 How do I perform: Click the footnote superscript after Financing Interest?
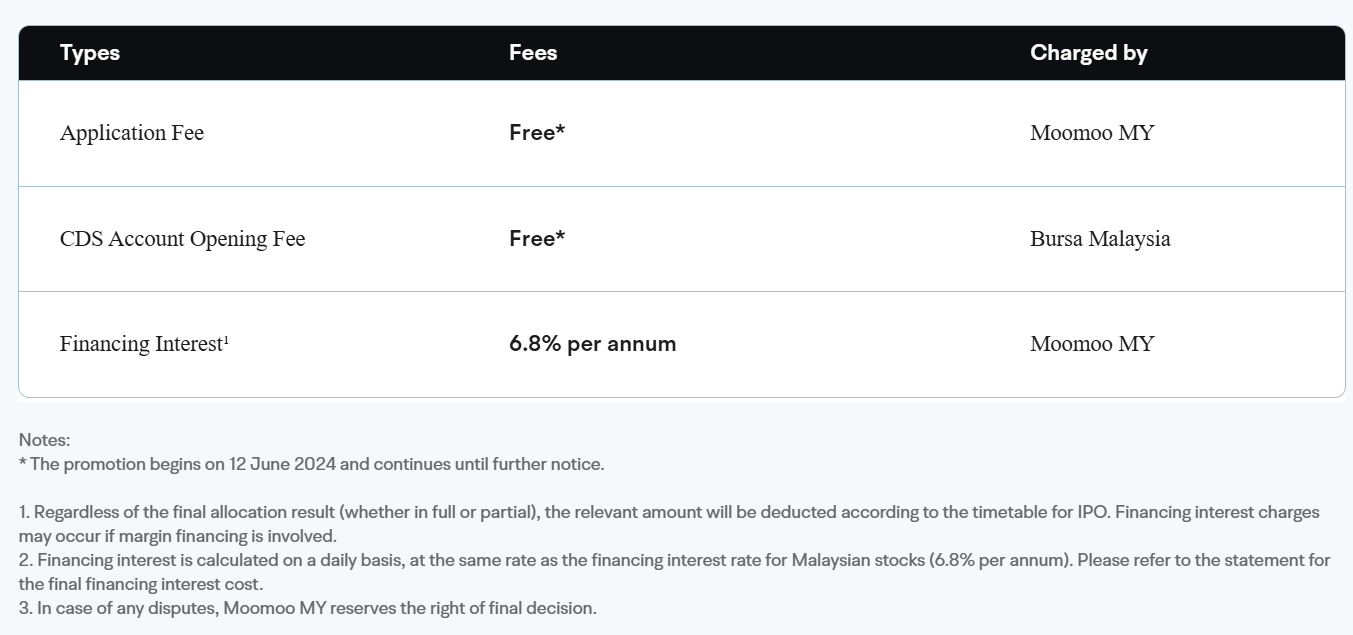pyautogui.click(x=226, y=340)
